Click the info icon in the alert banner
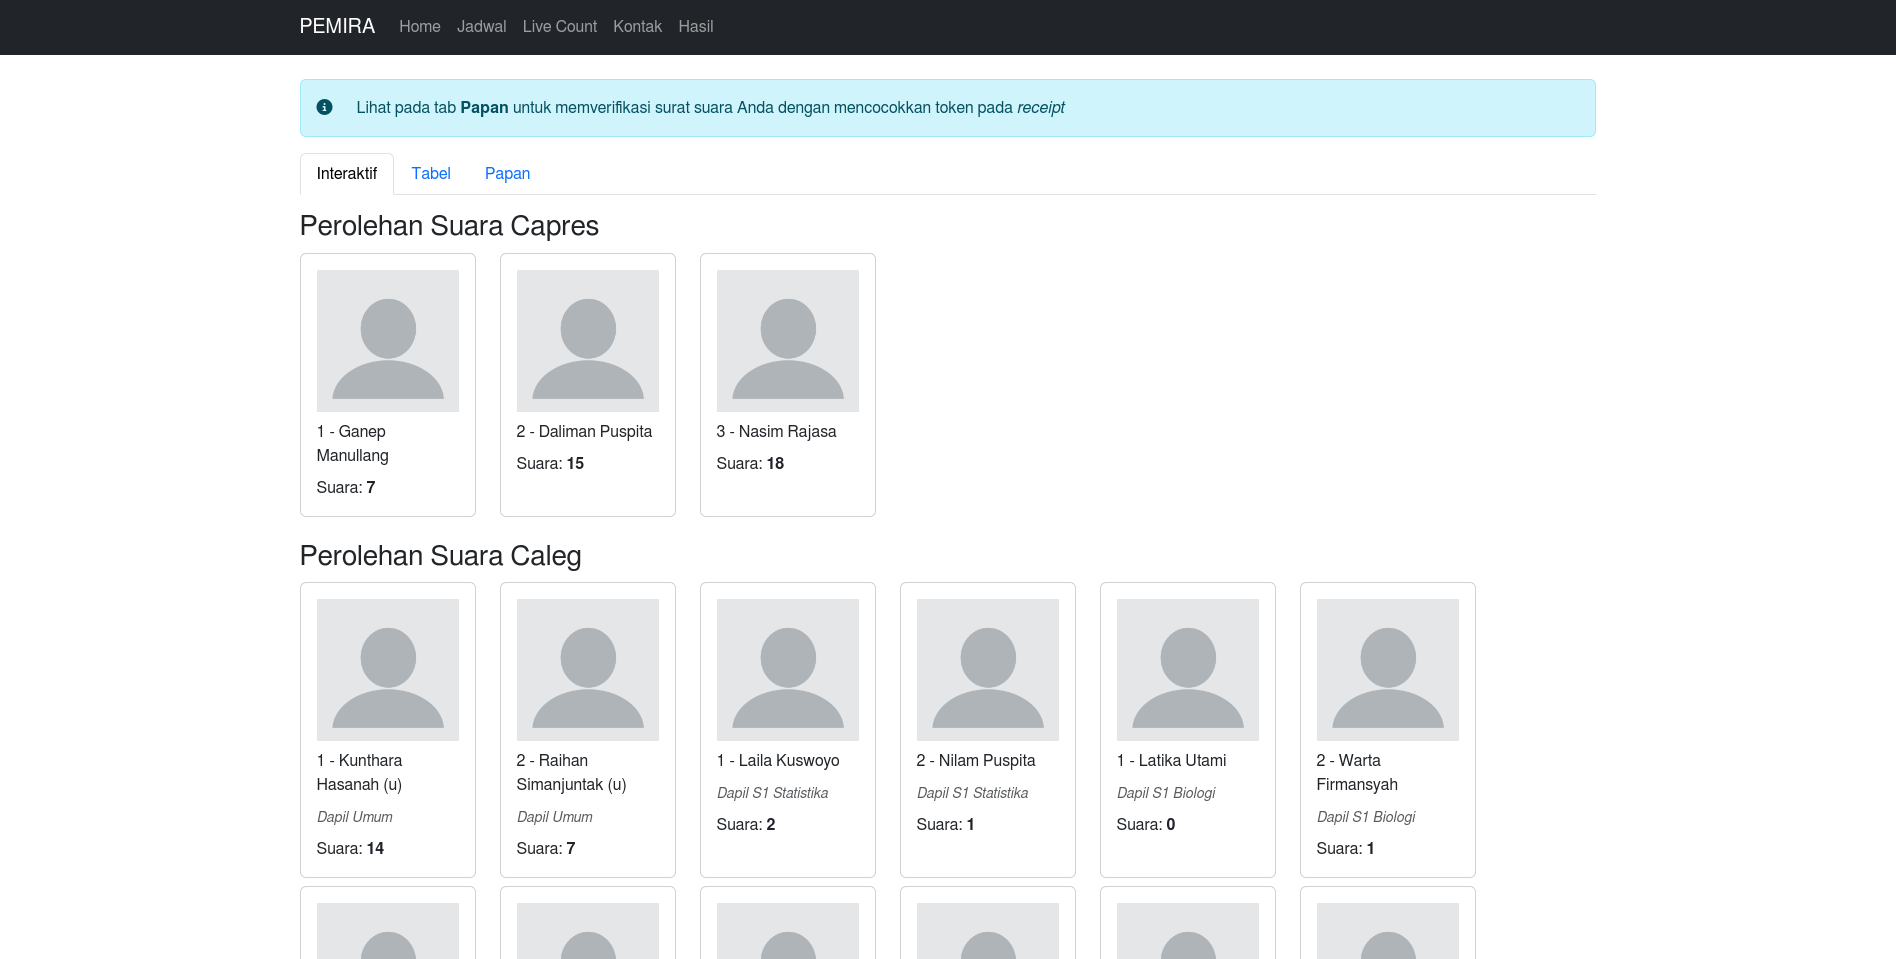The image size is (1896, 959). (x=324, y=107)
